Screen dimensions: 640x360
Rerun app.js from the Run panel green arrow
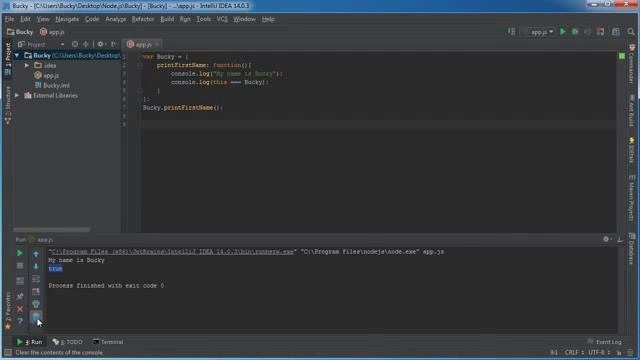click(x=20, y=253)
